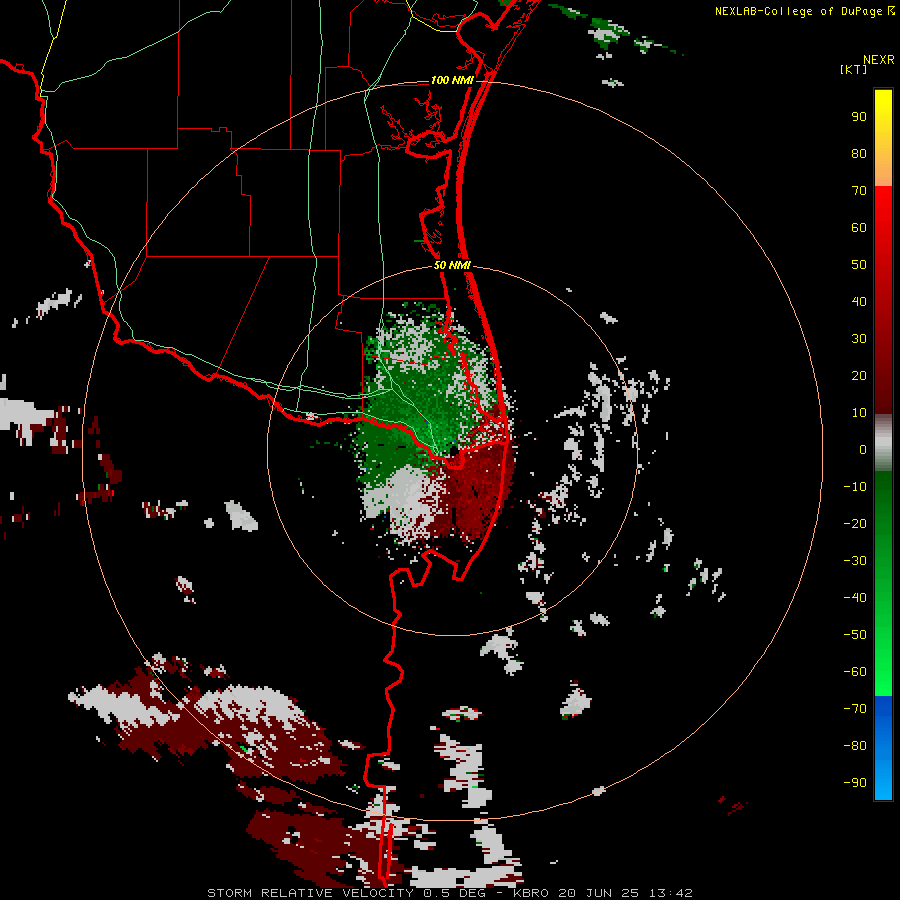This screenshot has width=900, height=900.
Task: Click the NEXR label above the scale
Action: [x=878, y=60]
